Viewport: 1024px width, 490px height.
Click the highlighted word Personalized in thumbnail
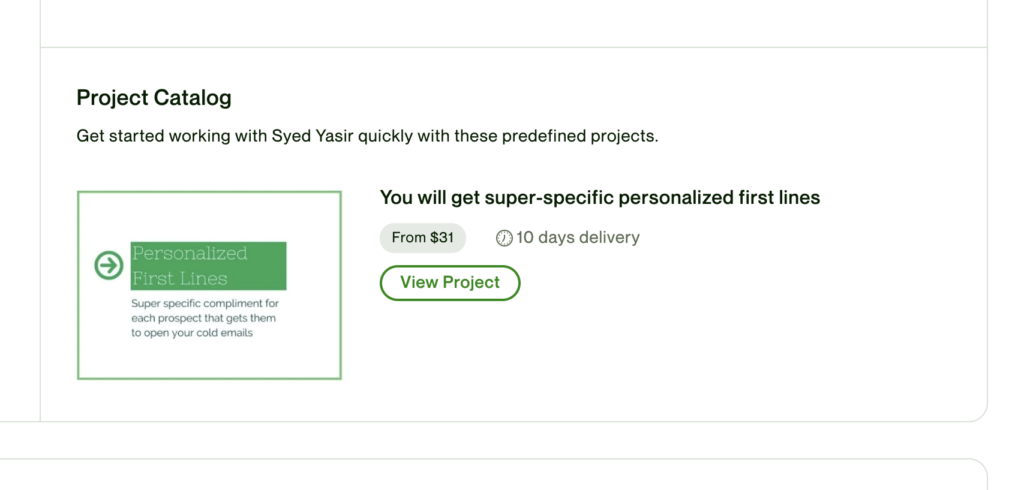point(190,253)
